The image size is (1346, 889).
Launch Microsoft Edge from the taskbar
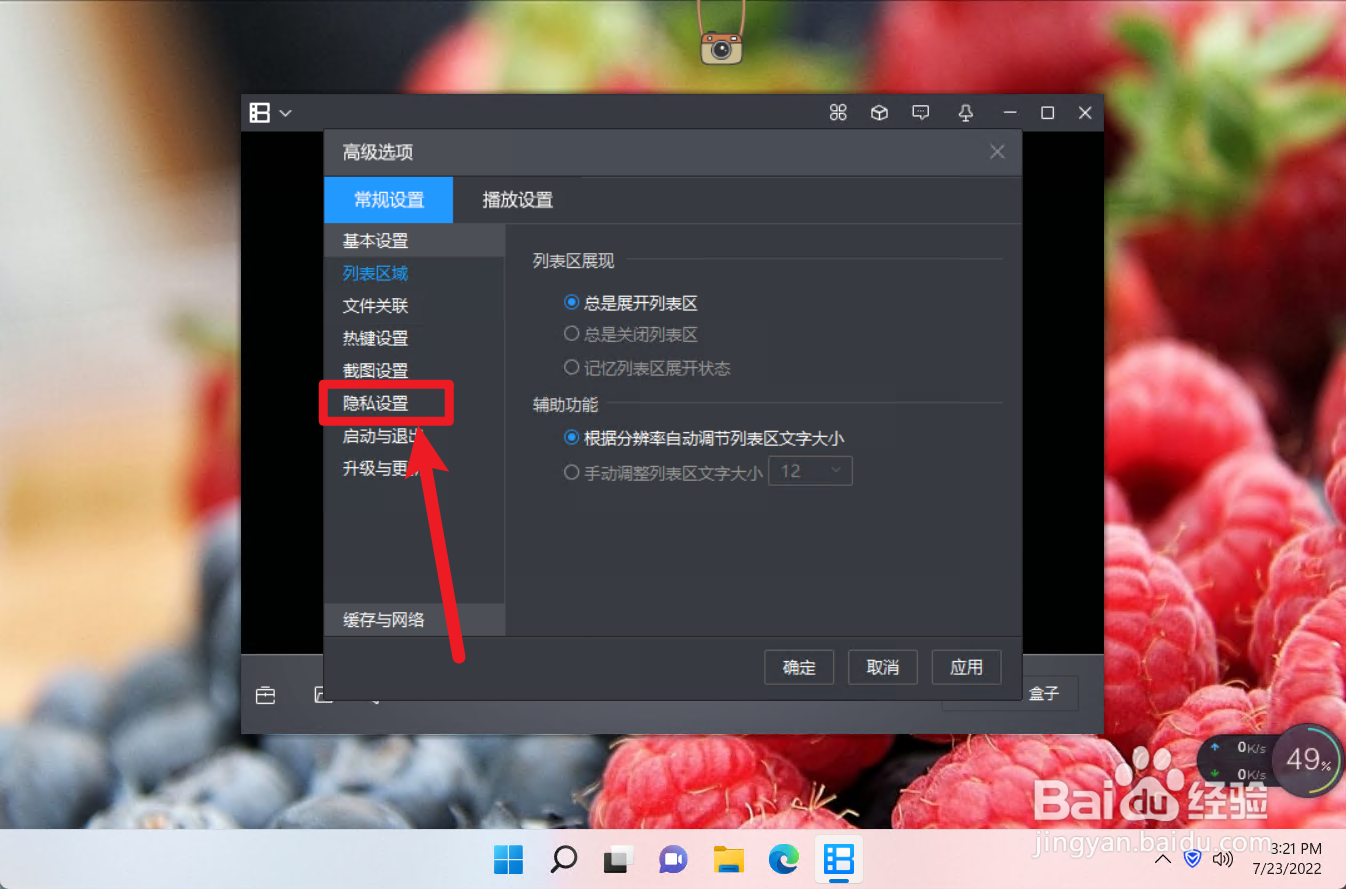[784, 859]
